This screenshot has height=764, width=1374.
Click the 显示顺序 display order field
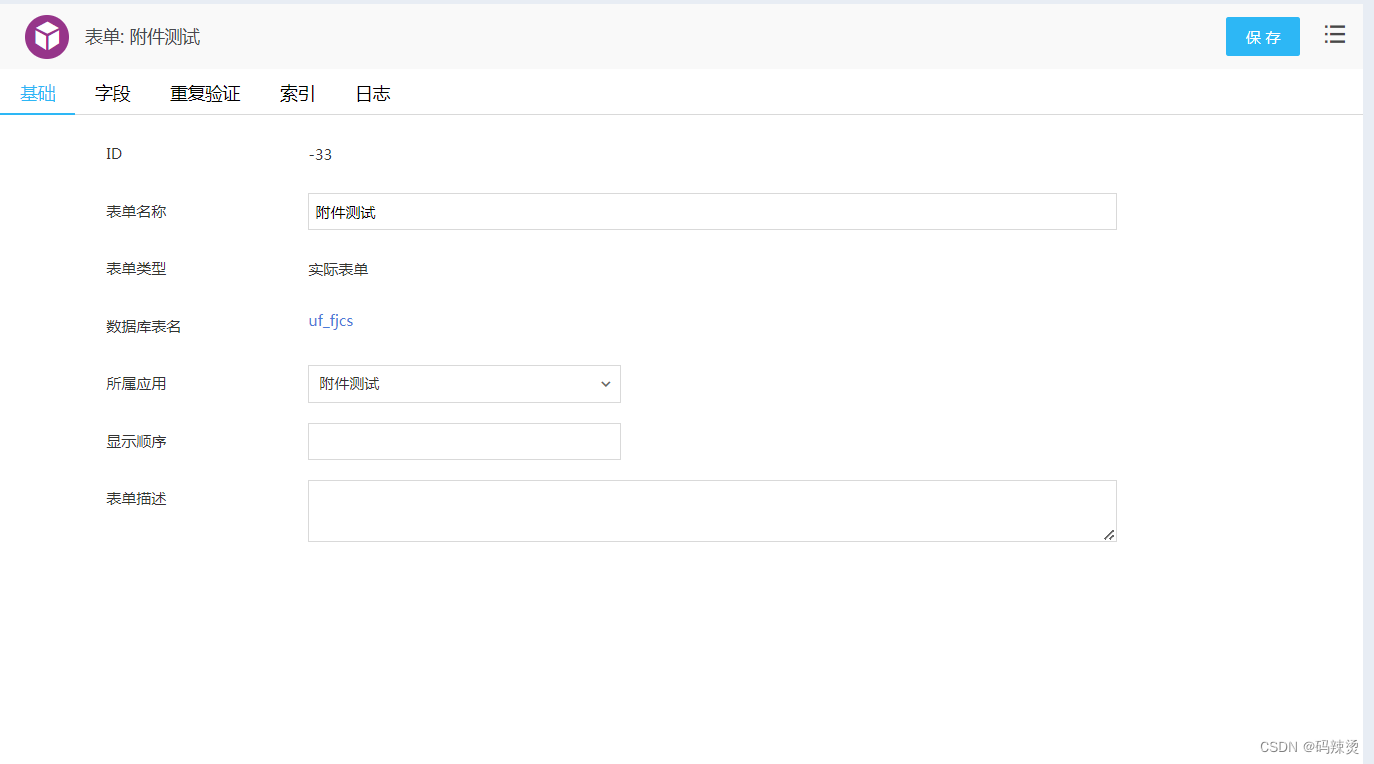tap(464, 441)
